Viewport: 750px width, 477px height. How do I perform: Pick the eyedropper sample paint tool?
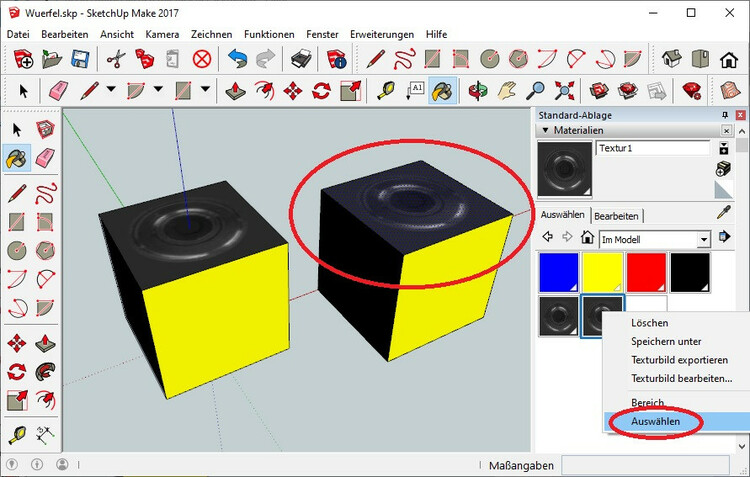tap(725, 212)
